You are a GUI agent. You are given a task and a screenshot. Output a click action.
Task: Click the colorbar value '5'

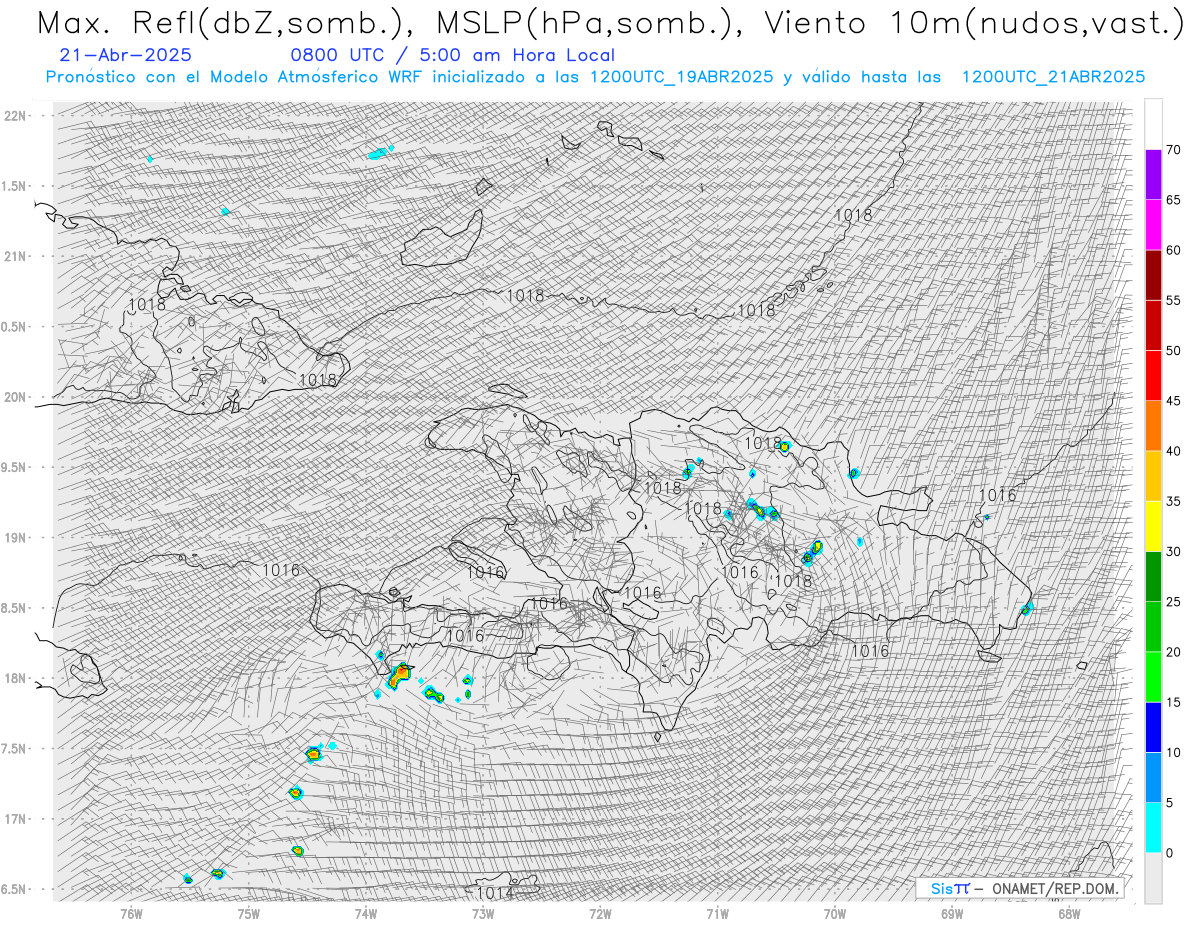click(x=1169, y=802)
